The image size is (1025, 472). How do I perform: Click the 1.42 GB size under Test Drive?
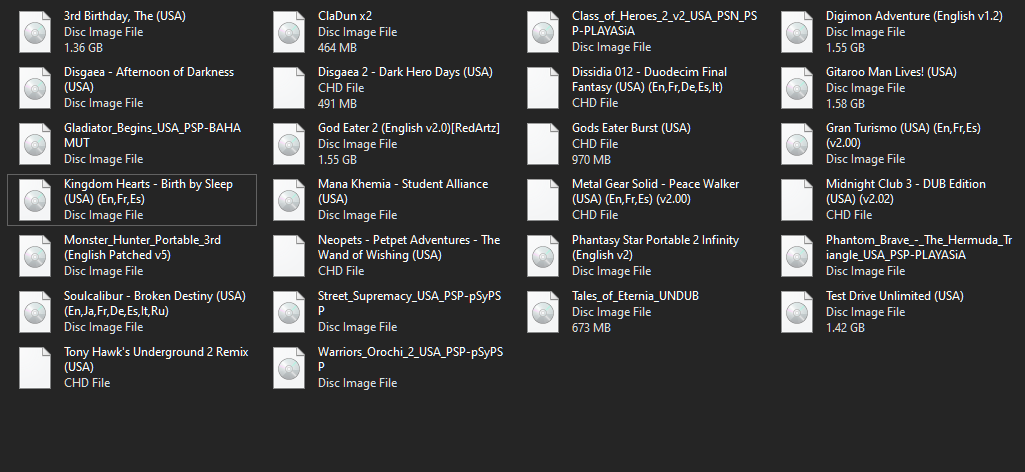click(x=845, y=328)
